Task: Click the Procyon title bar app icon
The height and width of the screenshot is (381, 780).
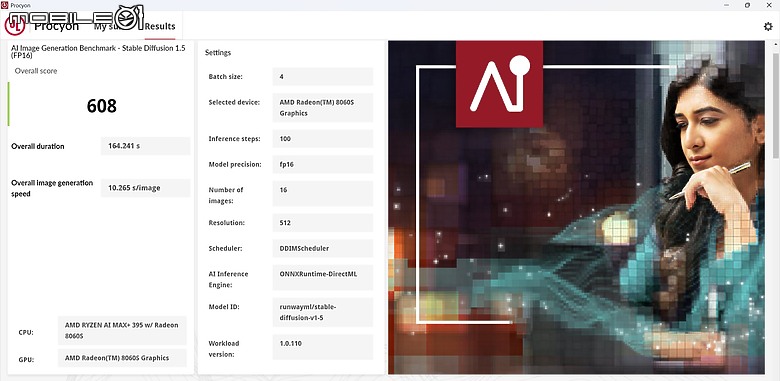Action: click(4, 5)
